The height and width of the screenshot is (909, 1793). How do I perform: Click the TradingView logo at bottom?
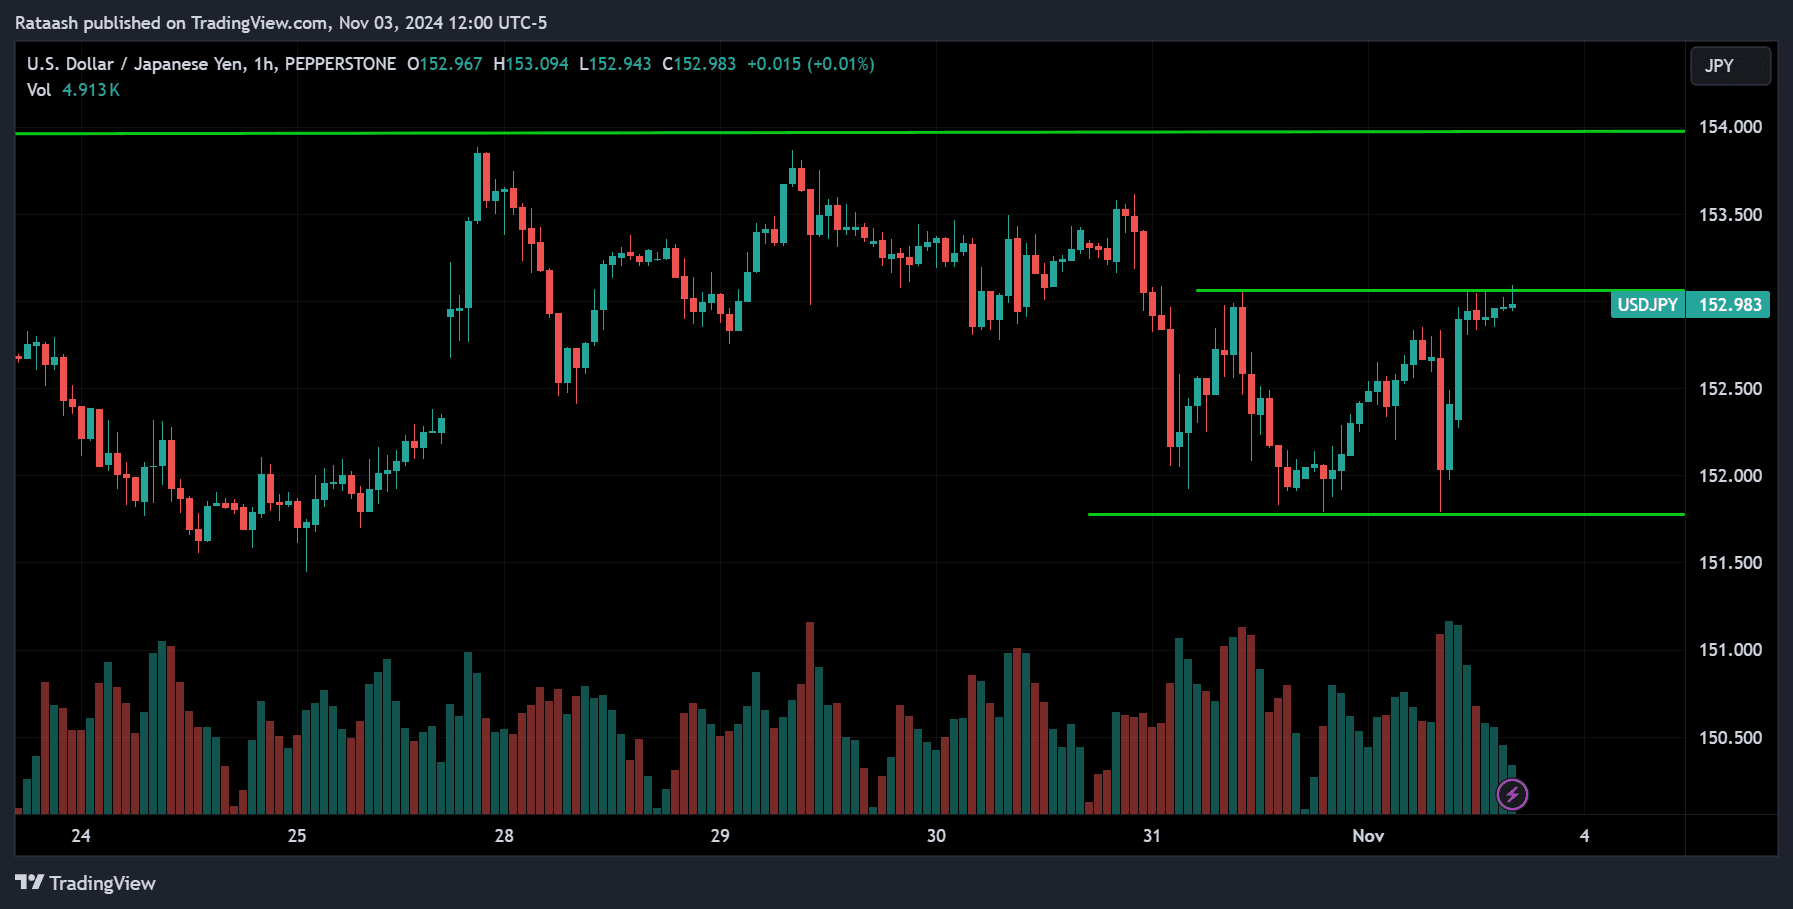(x=85, y=883)
